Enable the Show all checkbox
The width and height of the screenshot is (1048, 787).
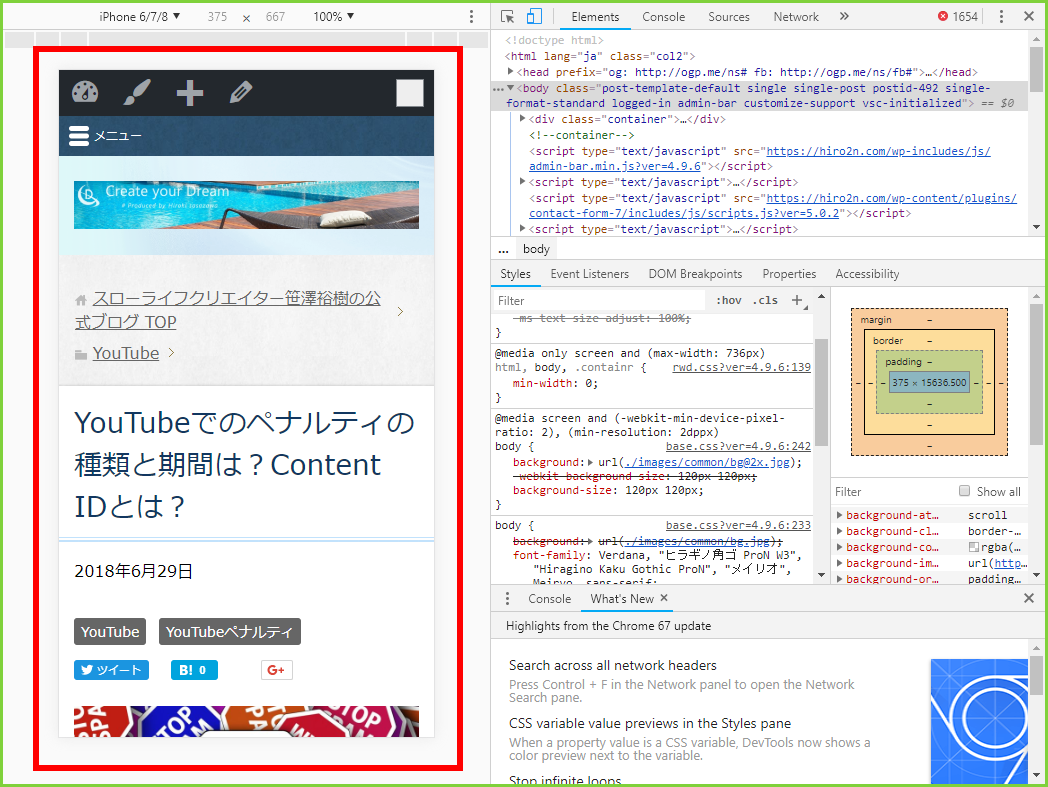point(964,491)
